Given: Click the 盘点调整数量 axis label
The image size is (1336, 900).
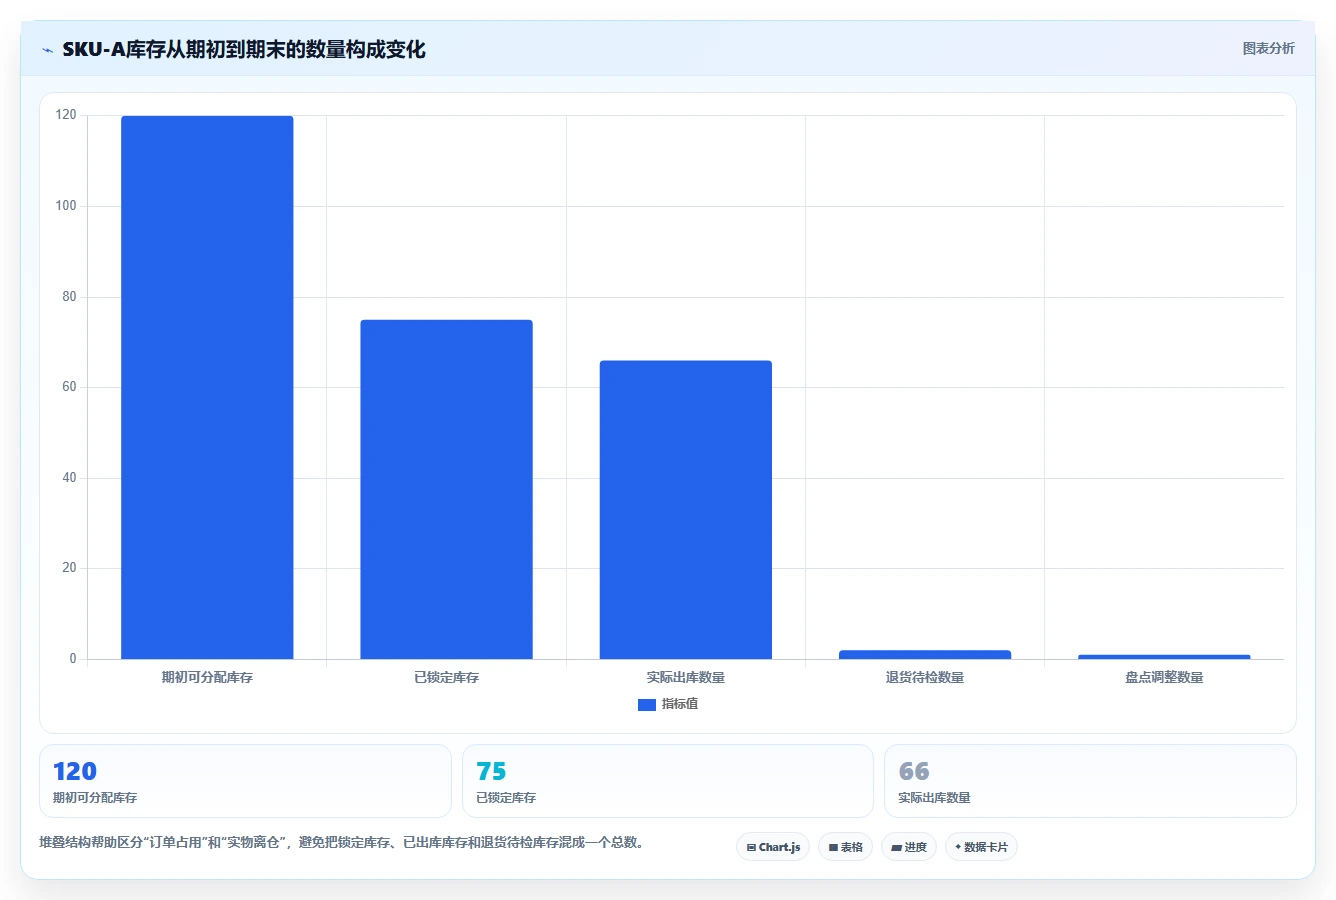Looking at the screenshot, I should [x=1164, y=677].
